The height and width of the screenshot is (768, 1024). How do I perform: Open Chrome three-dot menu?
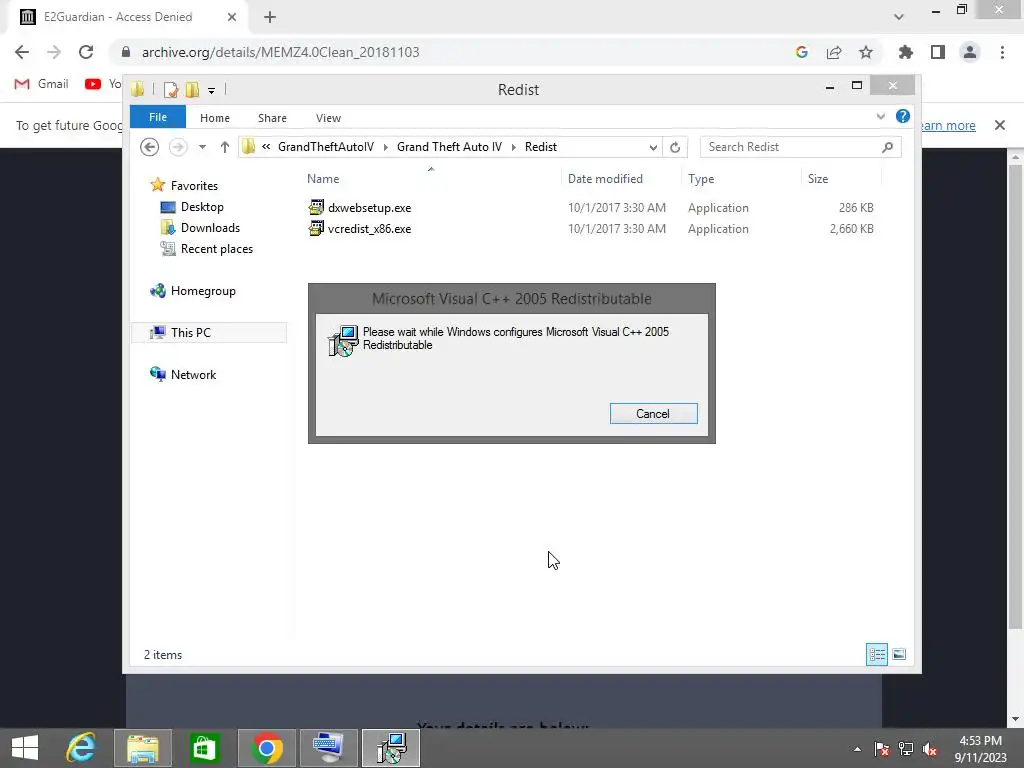click(x=1002, y=52)
